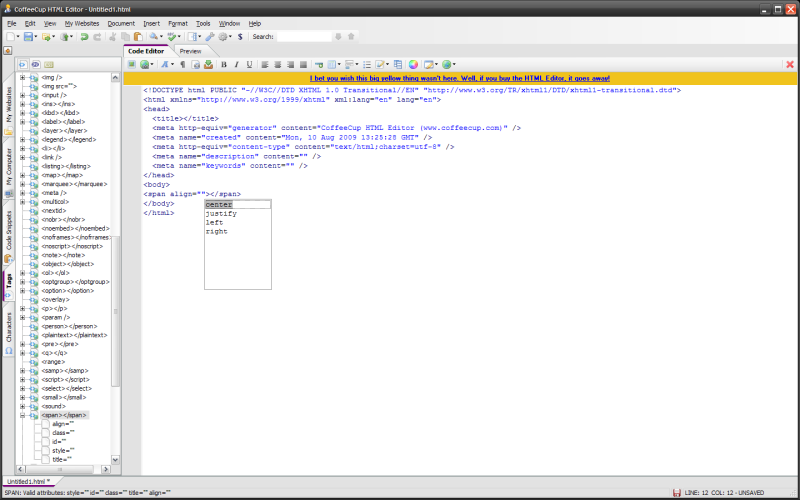Screen dimensions: 800x500
Task: Click the Insert image icon in editor toolbar
Action: pos(132,64)
